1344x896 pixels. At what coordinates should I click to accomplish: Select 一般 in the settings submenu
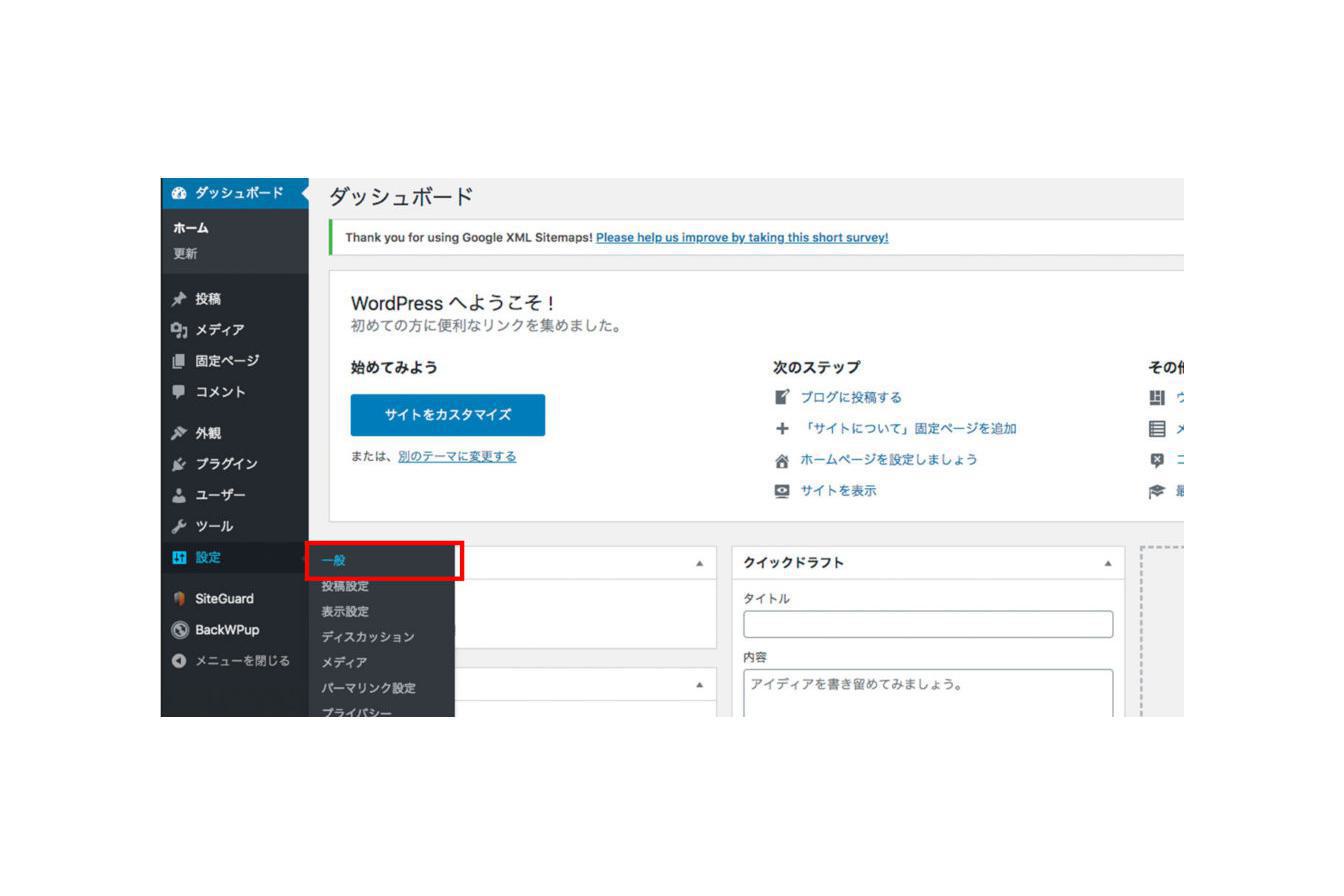click(334, 561)
